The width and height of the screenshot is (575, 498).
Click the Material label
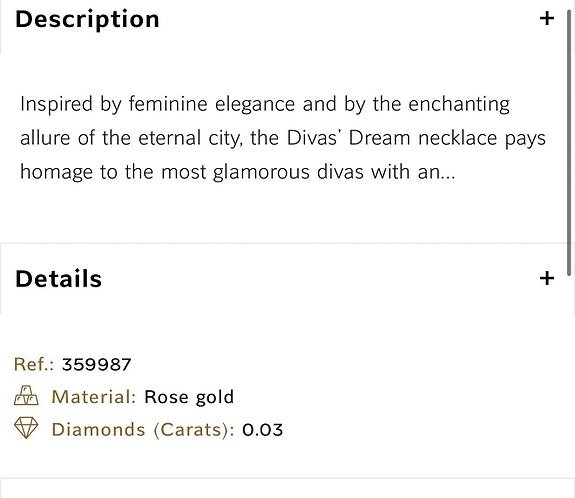[x=94, y=397]
